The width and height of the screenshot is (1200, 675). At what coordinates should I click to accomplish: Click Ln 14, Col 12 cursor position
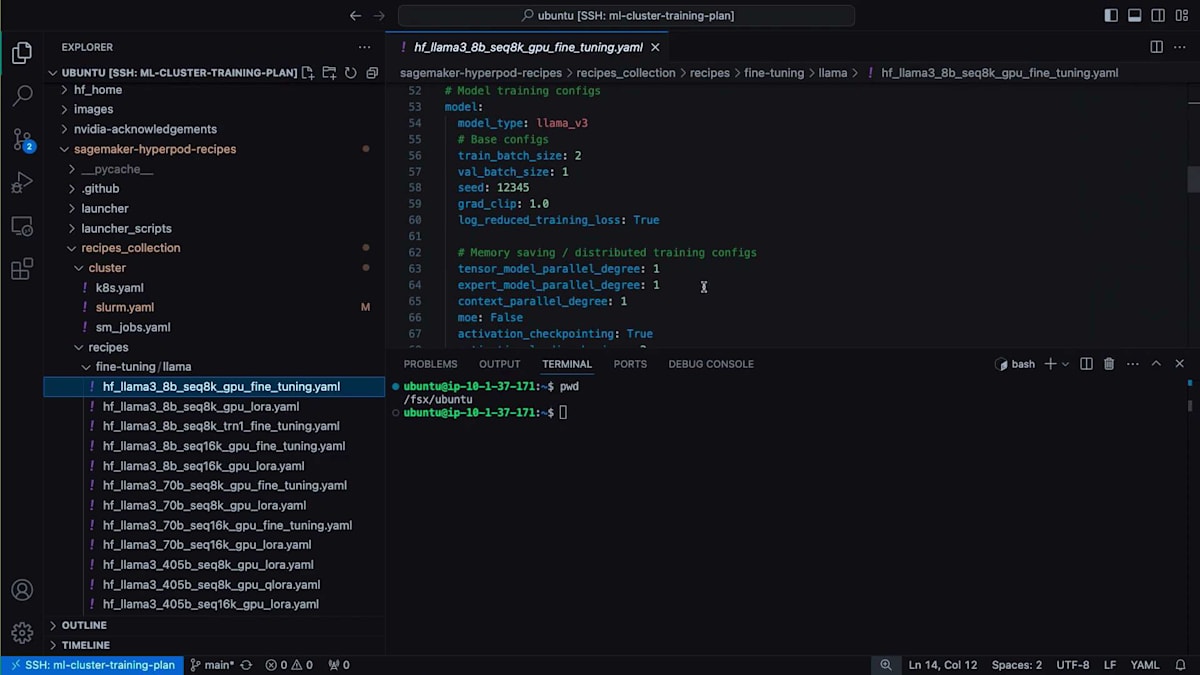pyautogui.click(x=942, y=665)
